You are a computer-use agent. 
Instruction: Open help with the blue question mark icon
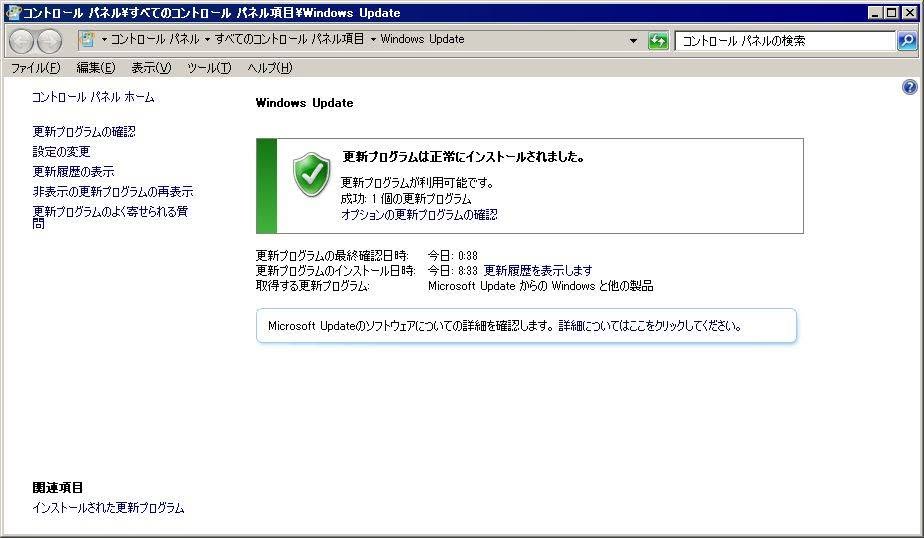click(909, 87)
